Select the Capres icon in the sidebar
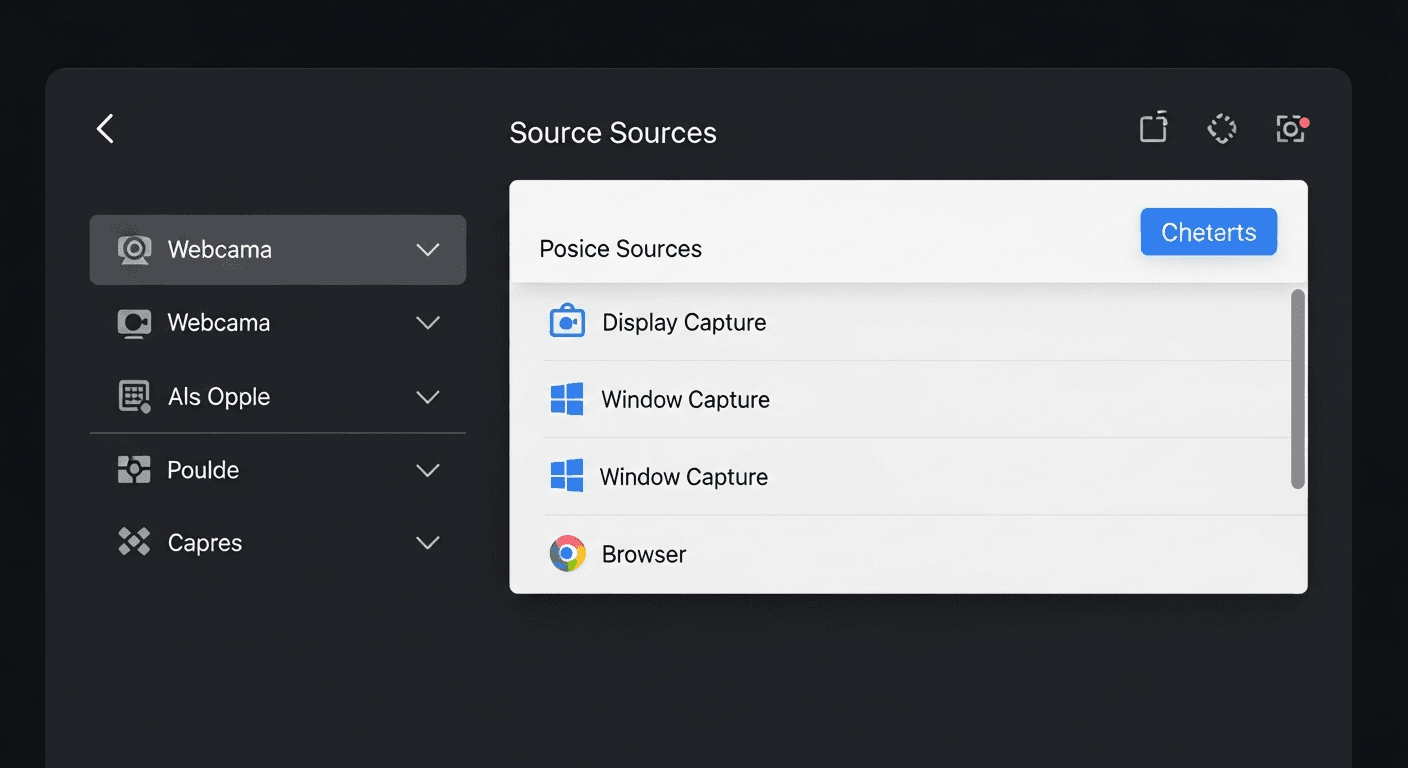This screenshot has width=1408, height=768. [x=133, y=542]
